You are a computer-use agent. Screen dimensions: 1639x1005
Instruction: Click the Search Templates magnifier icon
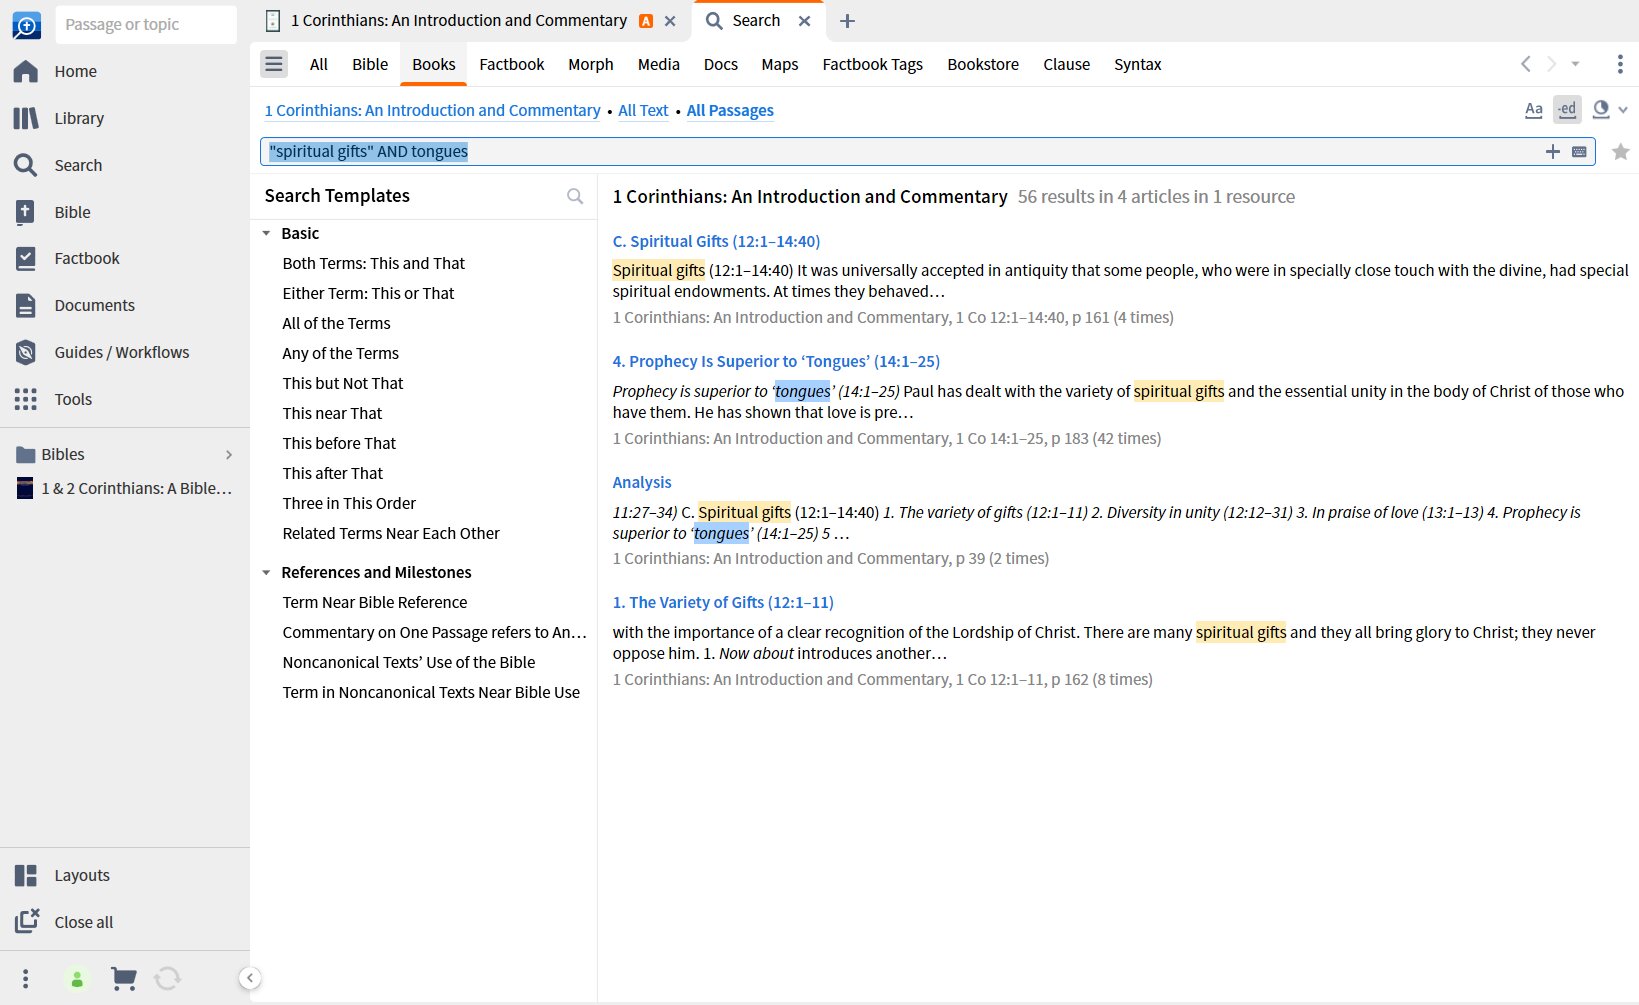(x=575, y=196)
